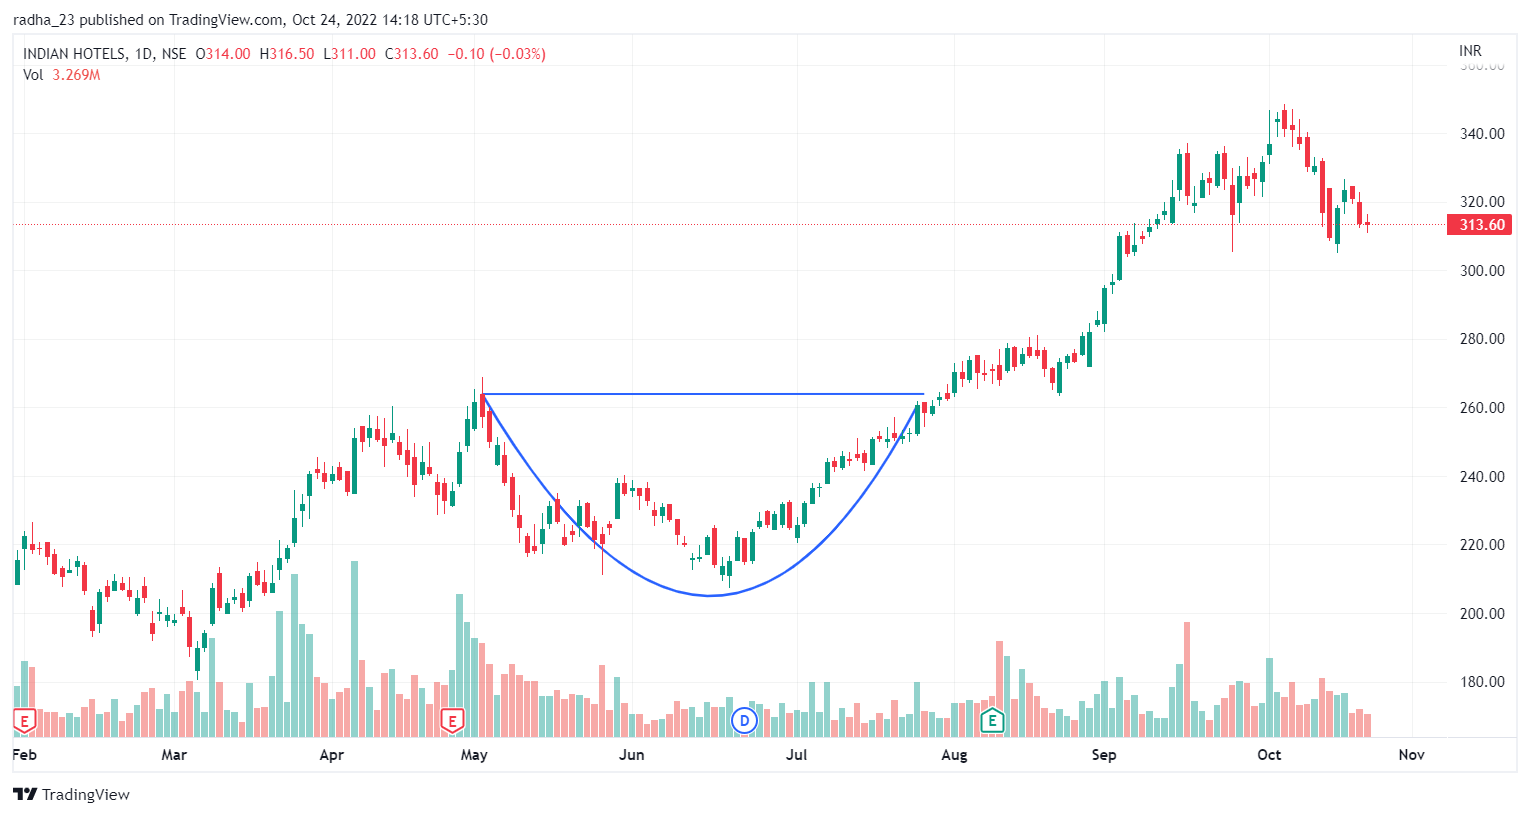Image resolution: width=1530 pixels, height=816 pixels.
Task: Click the Jul label on time axis
Action: 797,754
